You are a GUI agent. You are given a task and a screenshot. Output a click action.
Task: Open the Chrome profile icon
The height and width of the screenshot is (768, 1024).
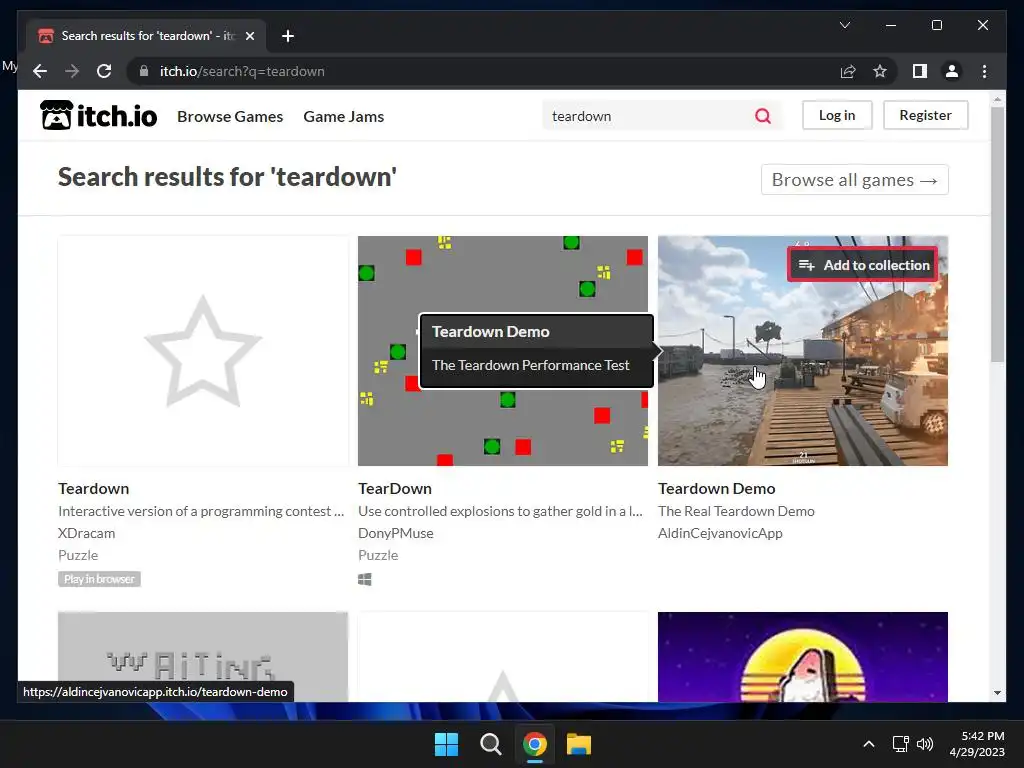point(952,71)
